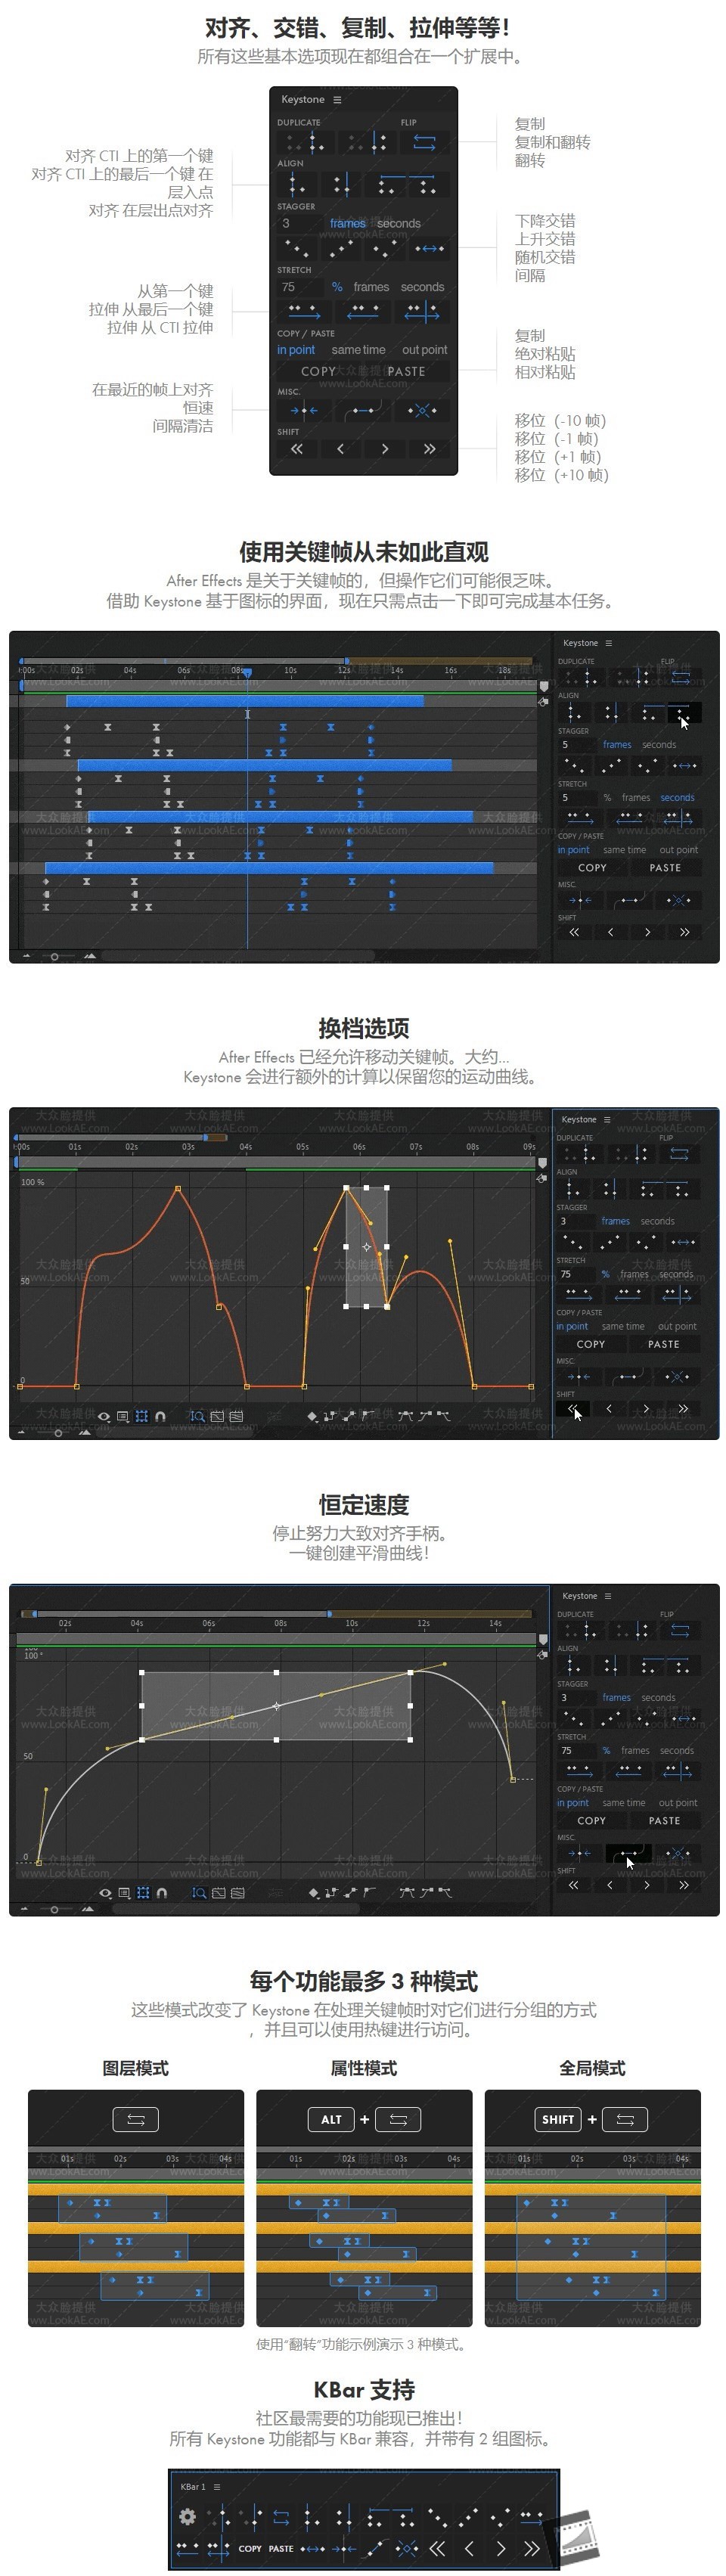Click highlighted constant speed icon beside white curve
Image resolution: width=726 pixels, height=2576 pixels.
click(x=628, y=1853)
